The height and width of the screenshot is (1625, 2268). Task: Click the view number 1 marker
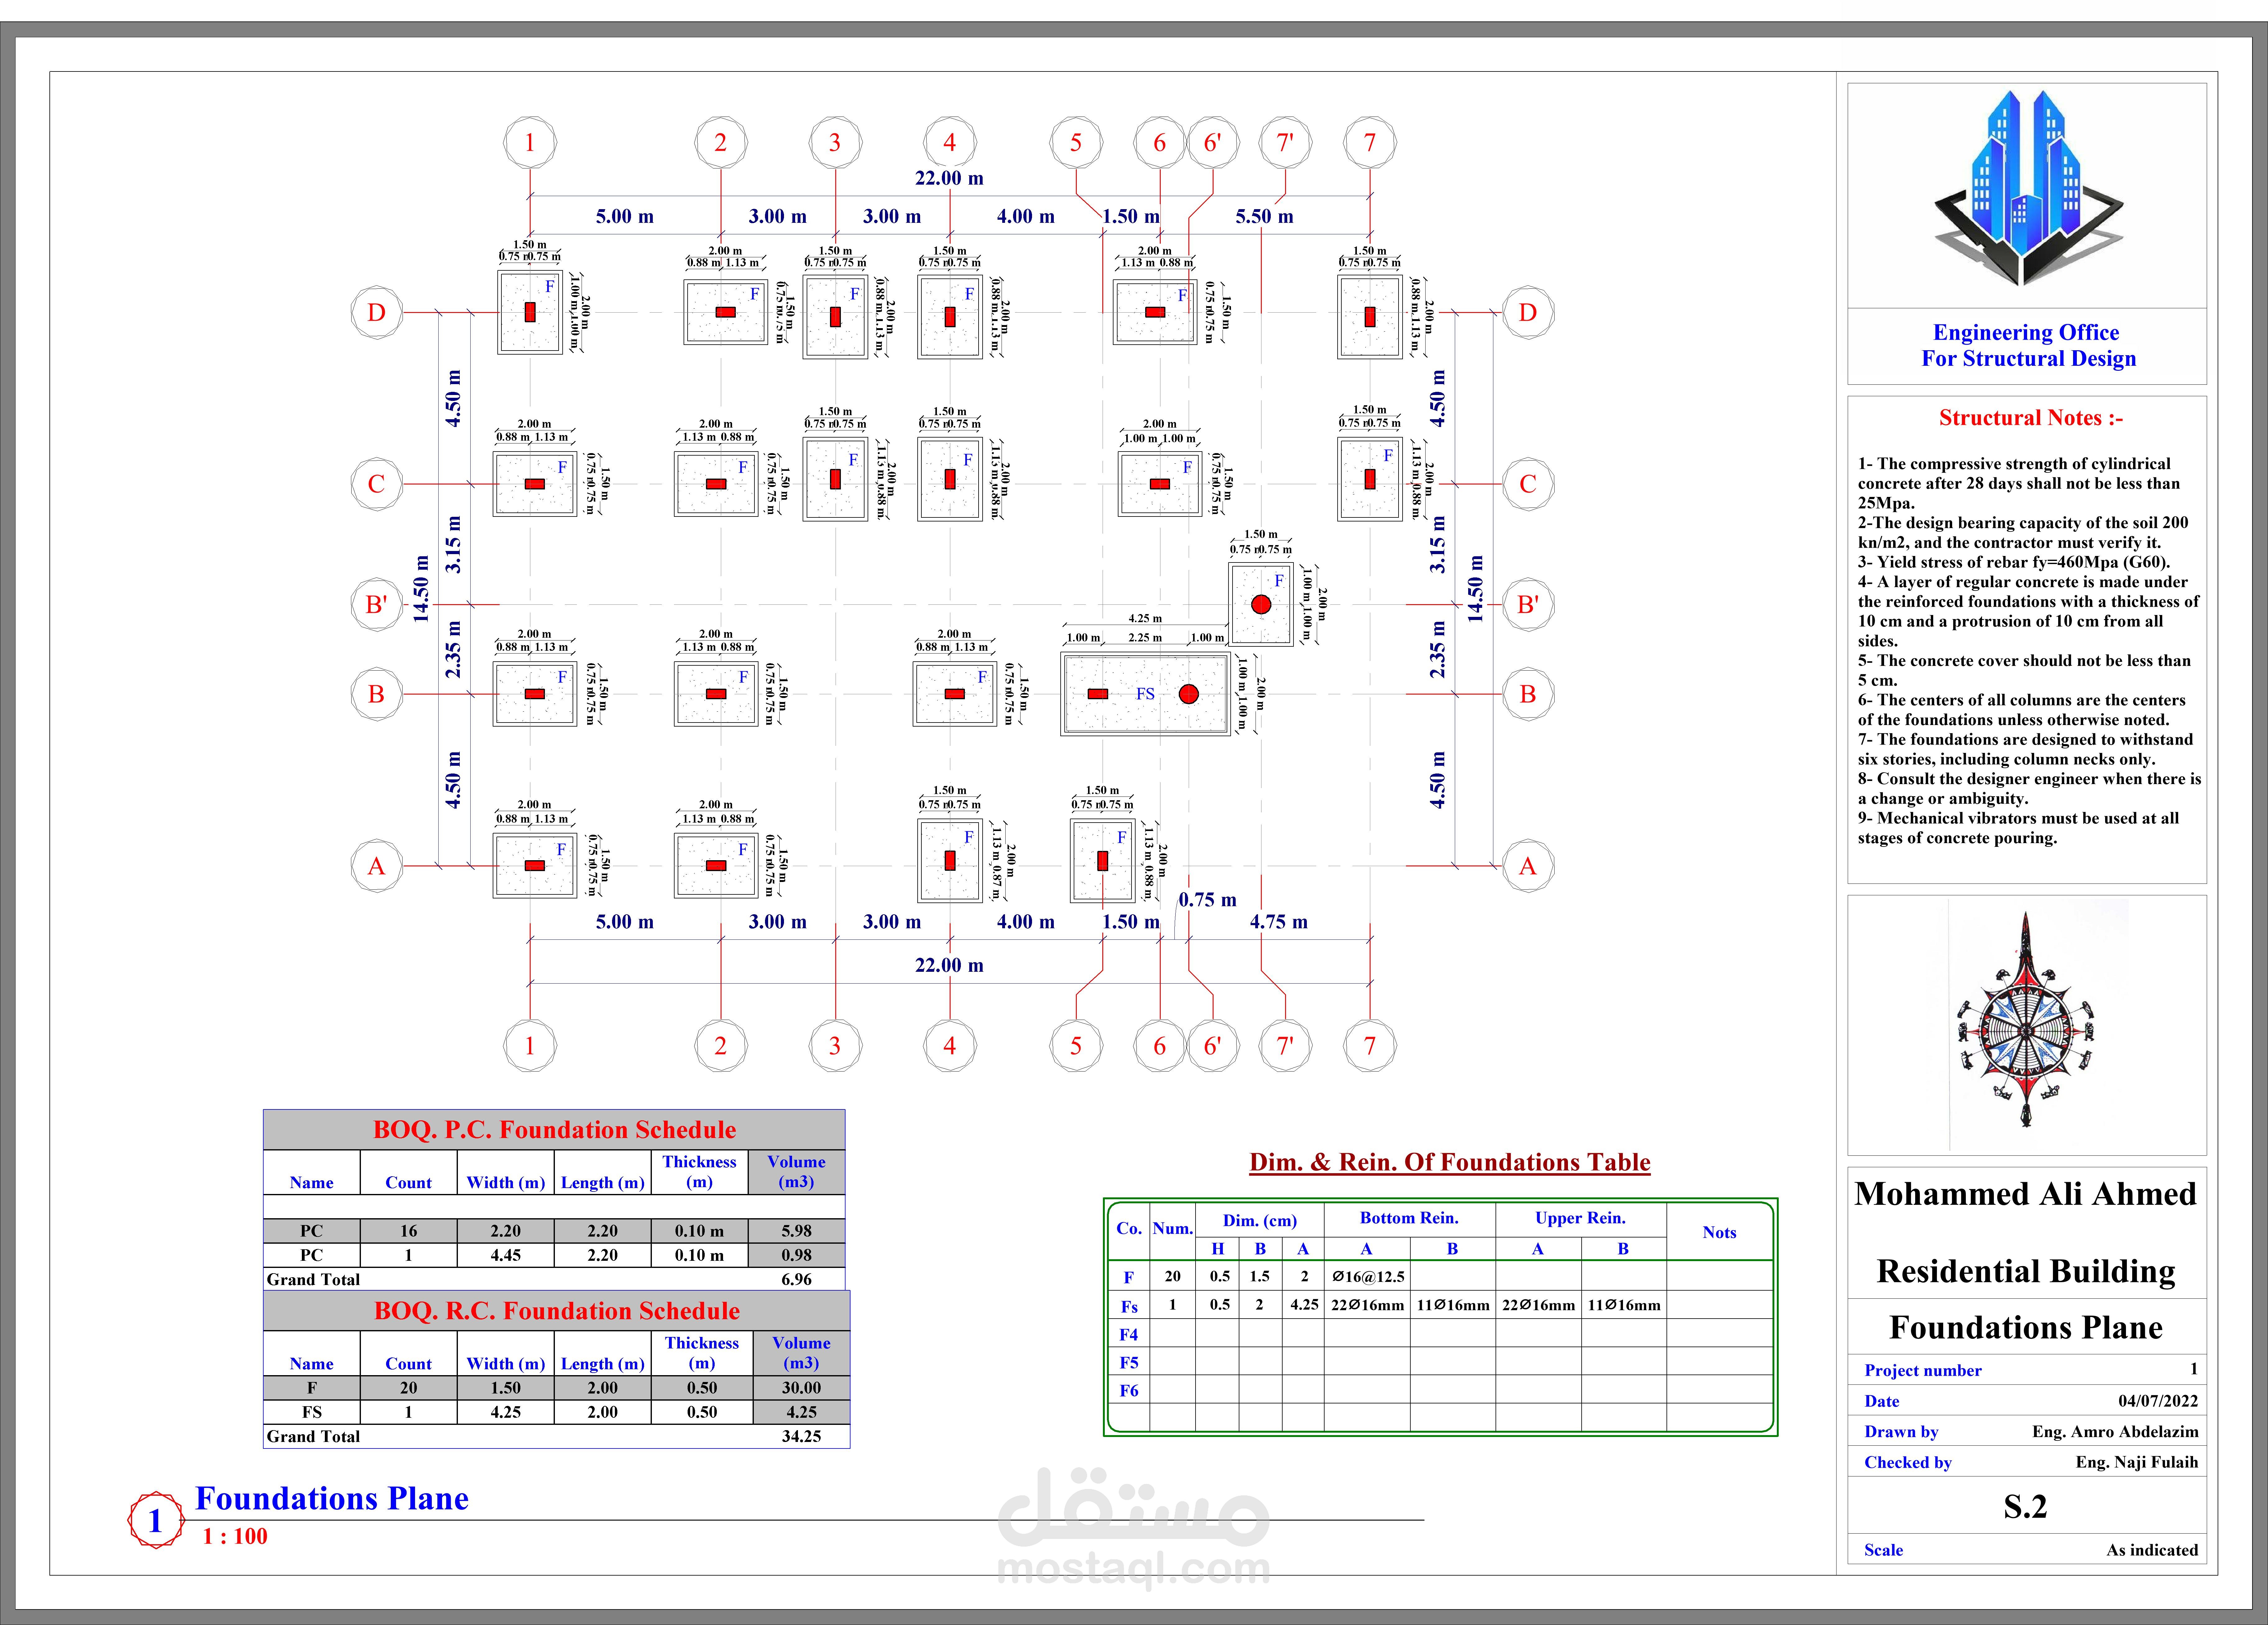(156, 1520)
